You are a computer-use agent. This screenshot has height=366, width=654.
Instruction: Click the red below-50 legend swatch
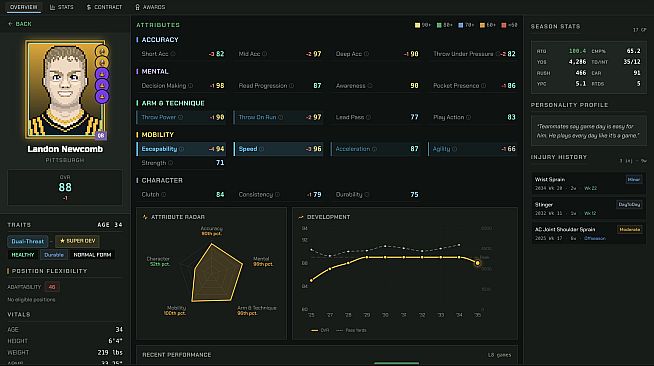point(504,25)
